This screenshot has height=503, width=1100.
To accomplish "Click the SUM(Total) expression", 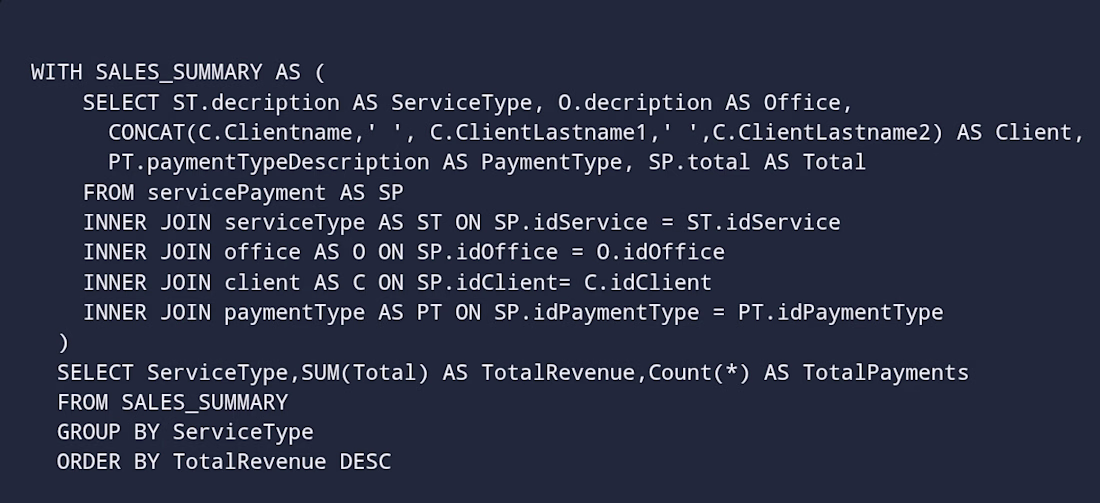I will (x=366, y=372).
